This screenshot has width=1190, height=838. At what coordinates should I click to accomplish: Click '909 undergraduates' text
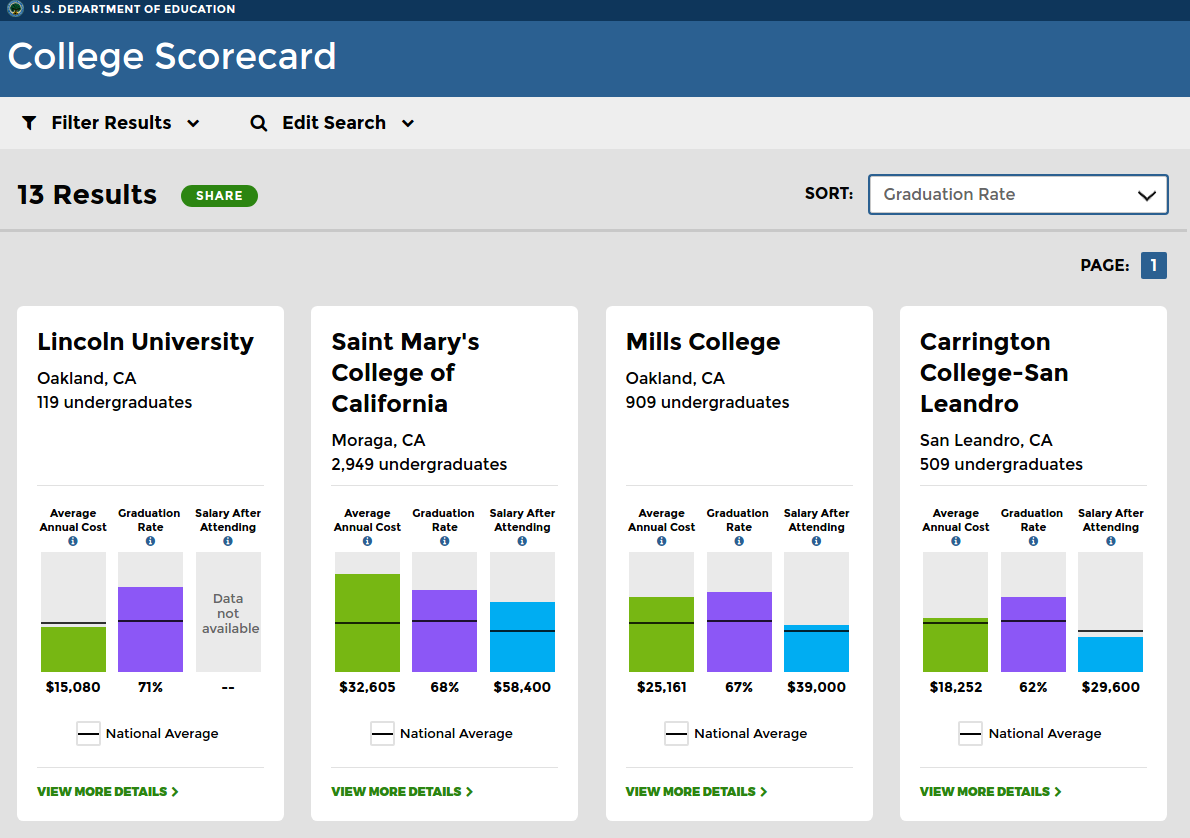coord(707,402)
